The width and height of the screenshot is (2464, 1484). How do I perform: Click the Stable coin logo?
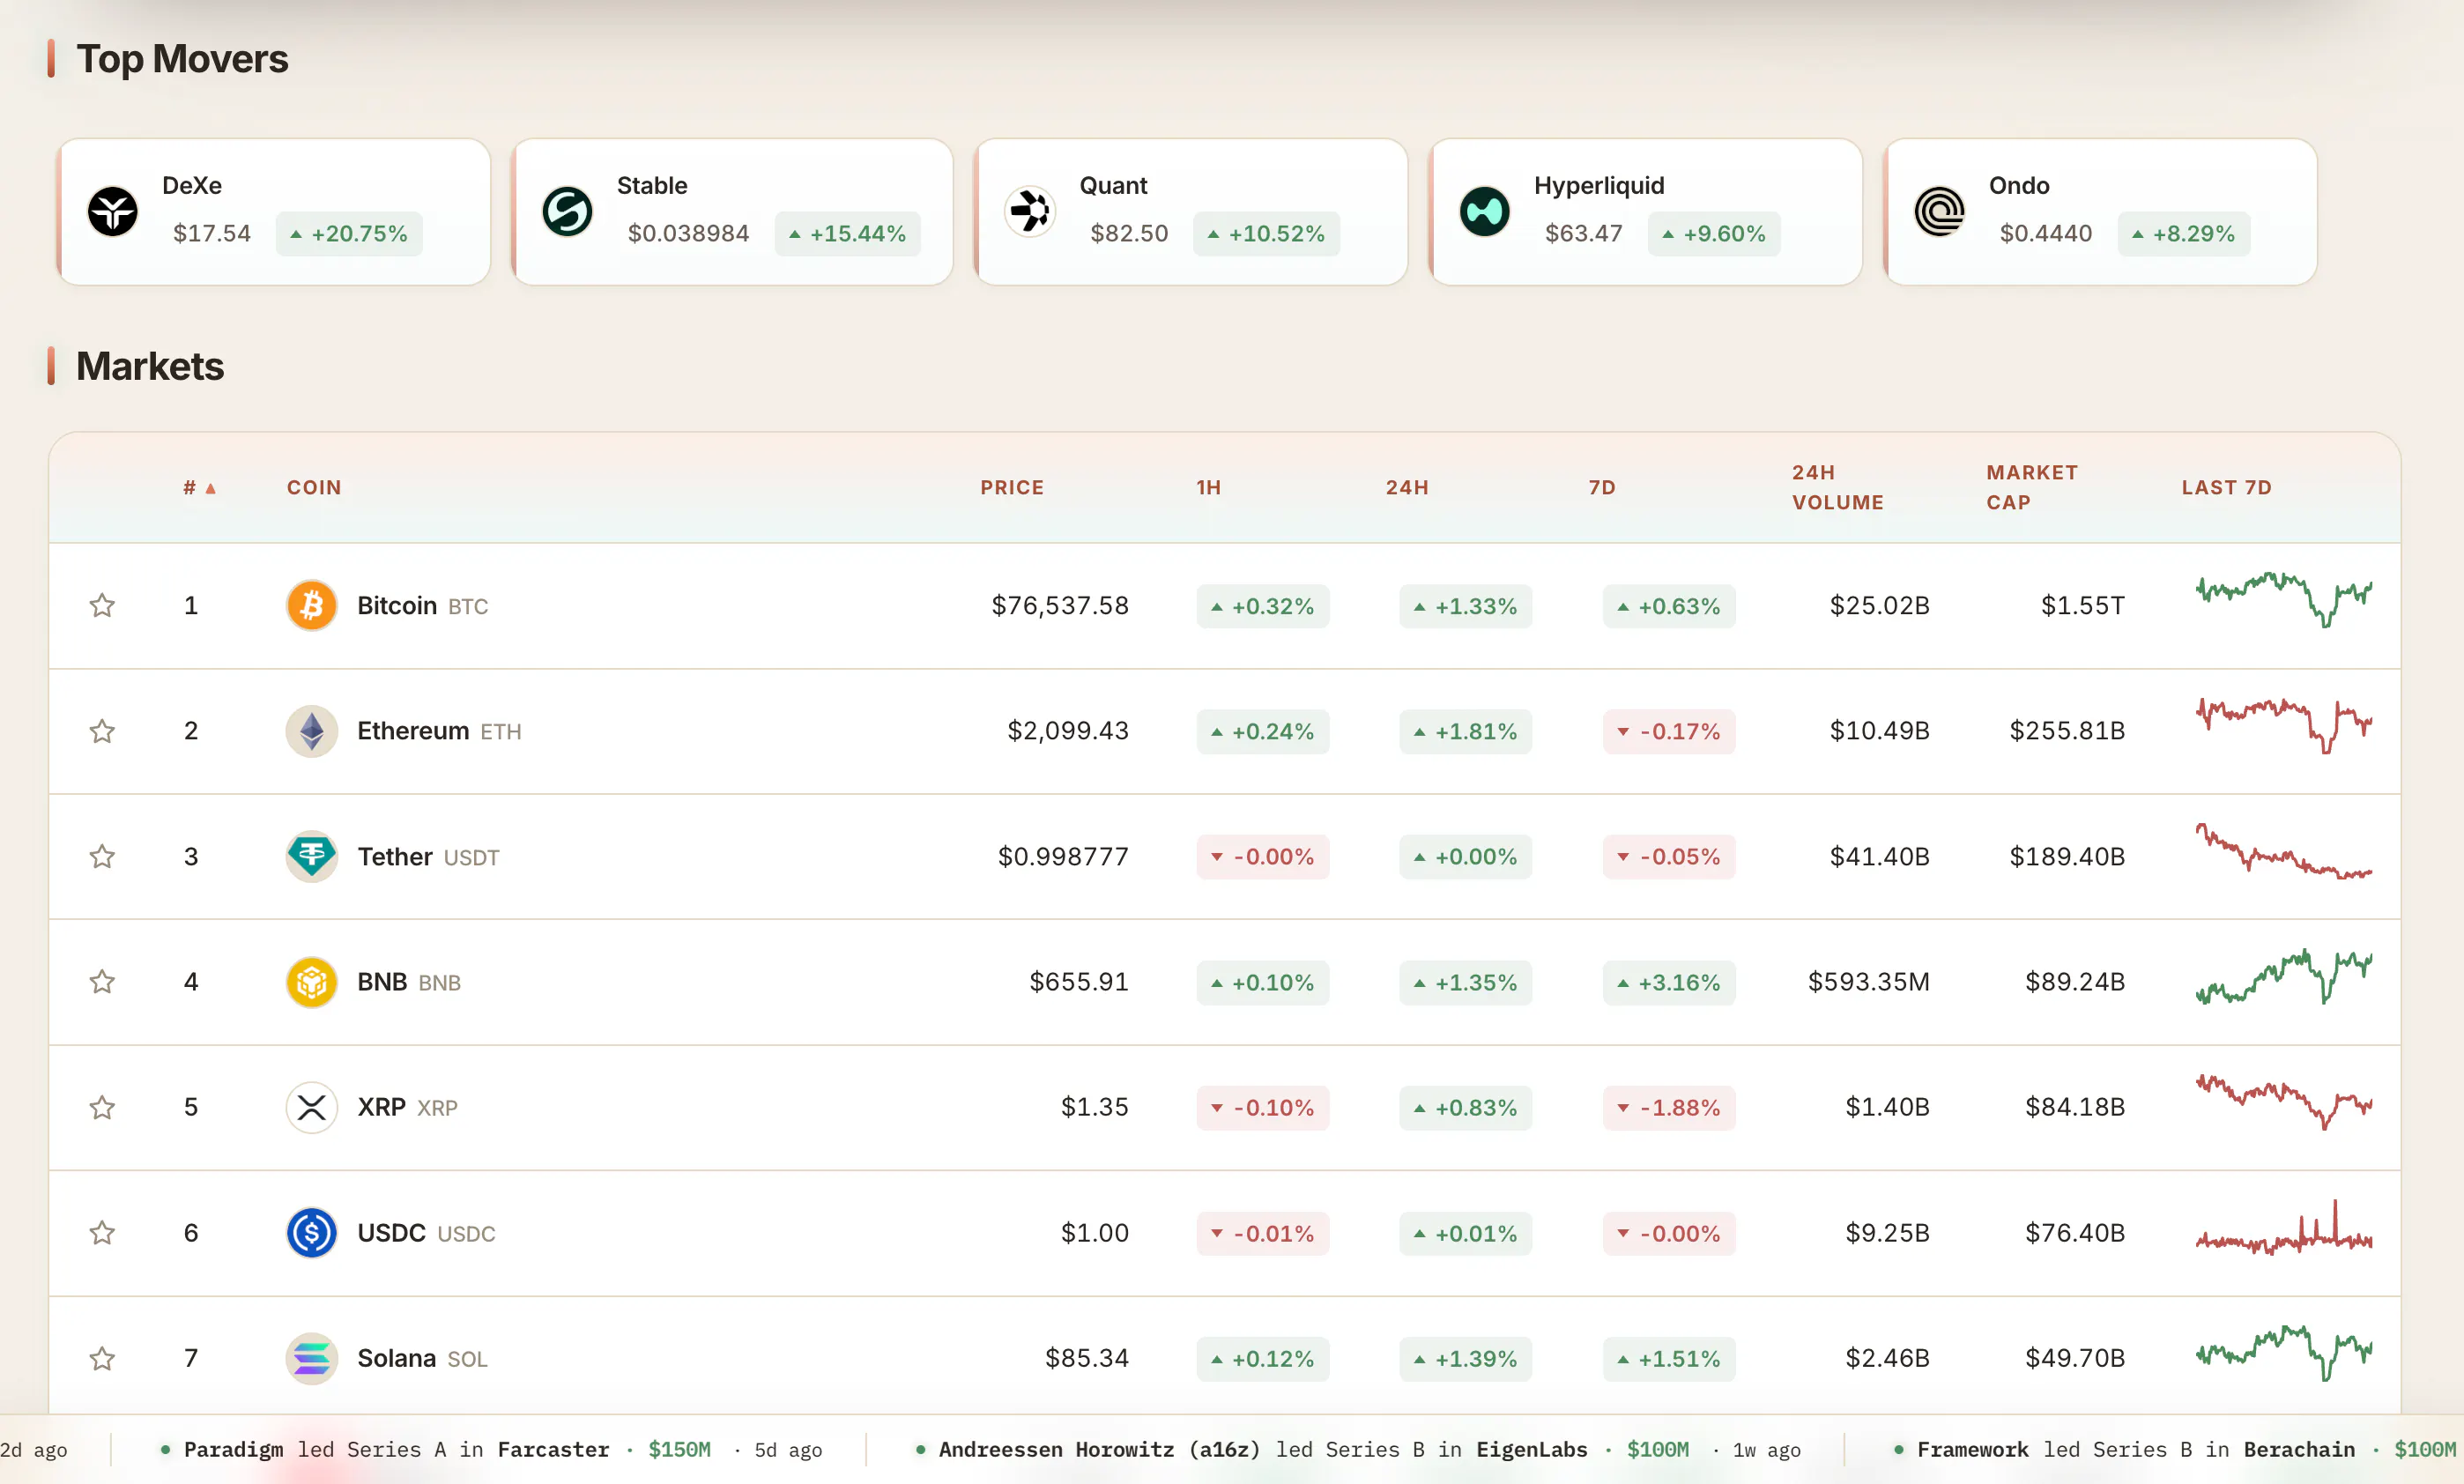coord(567,211)
